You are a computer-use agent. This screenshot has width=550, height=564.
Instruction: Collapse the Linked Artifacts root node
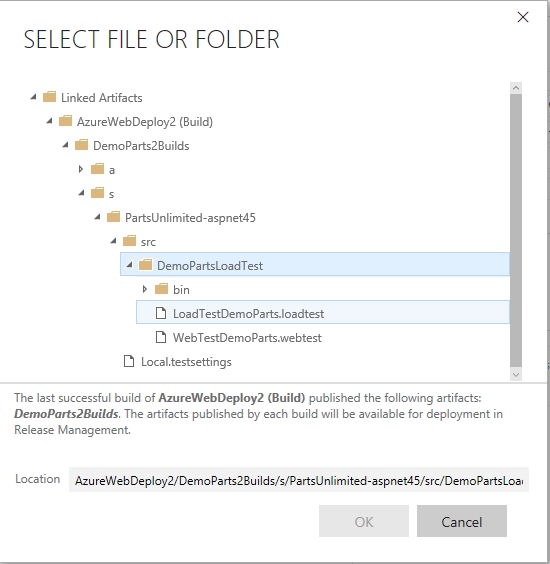click(33, 96)
